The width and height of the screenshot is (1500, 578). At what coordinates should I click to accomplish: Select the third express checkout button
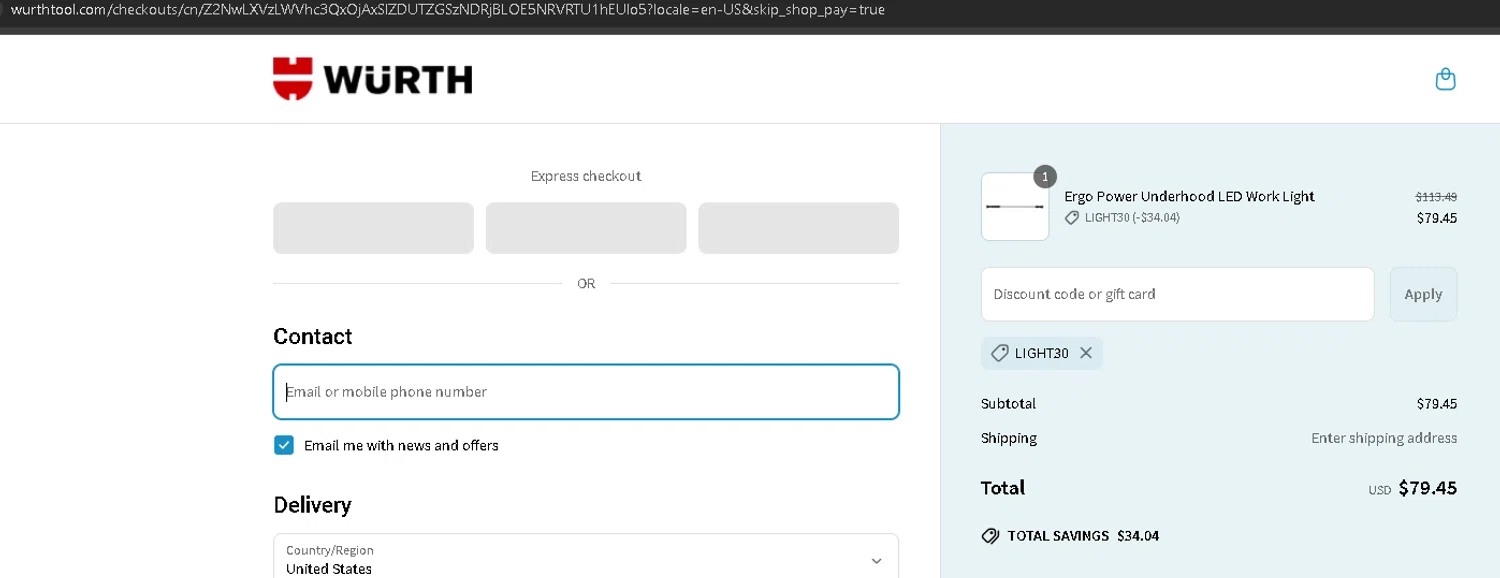point(798,228)
